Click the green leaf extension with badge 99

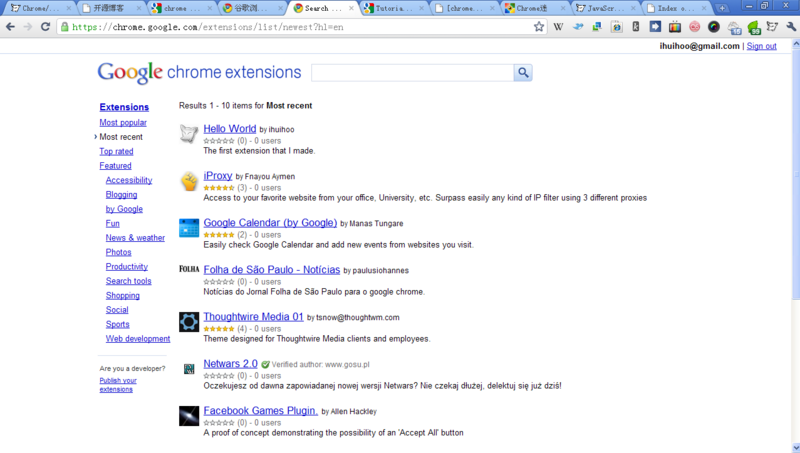(754, 28)
